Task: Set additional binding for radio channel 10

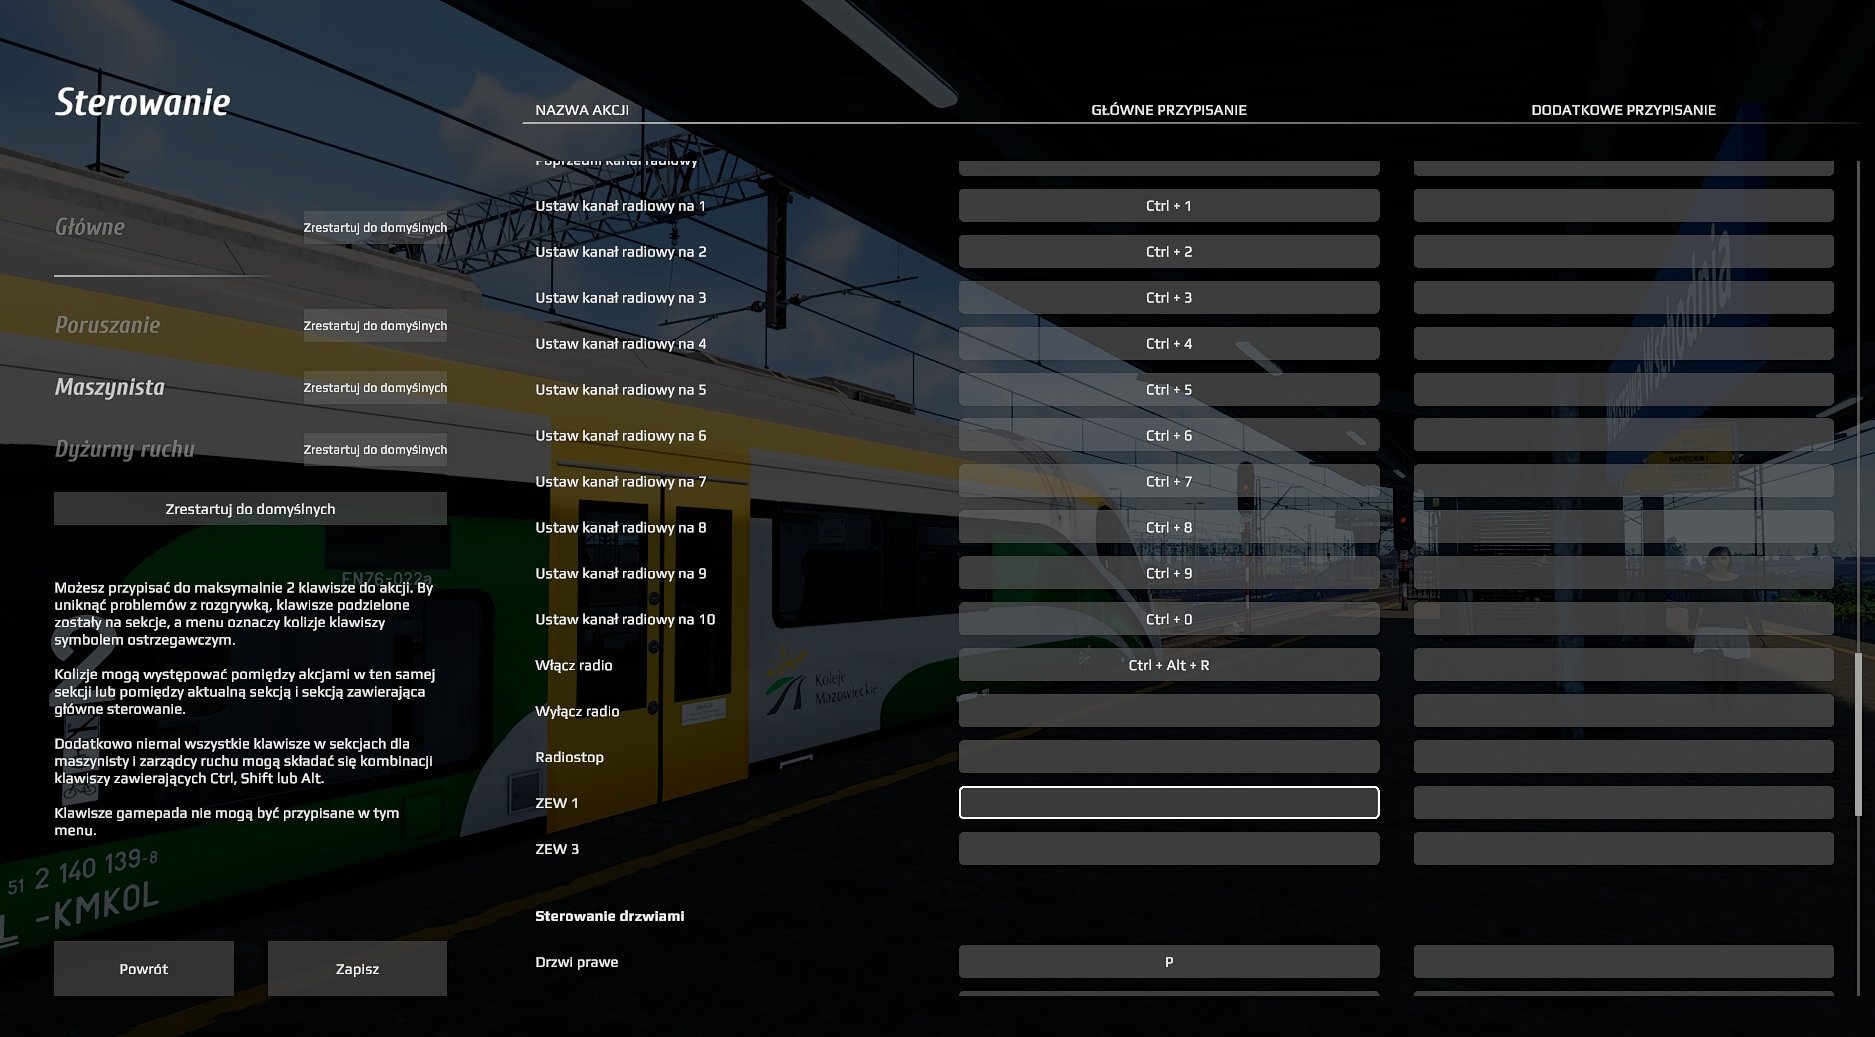Action: [1624, 620]
